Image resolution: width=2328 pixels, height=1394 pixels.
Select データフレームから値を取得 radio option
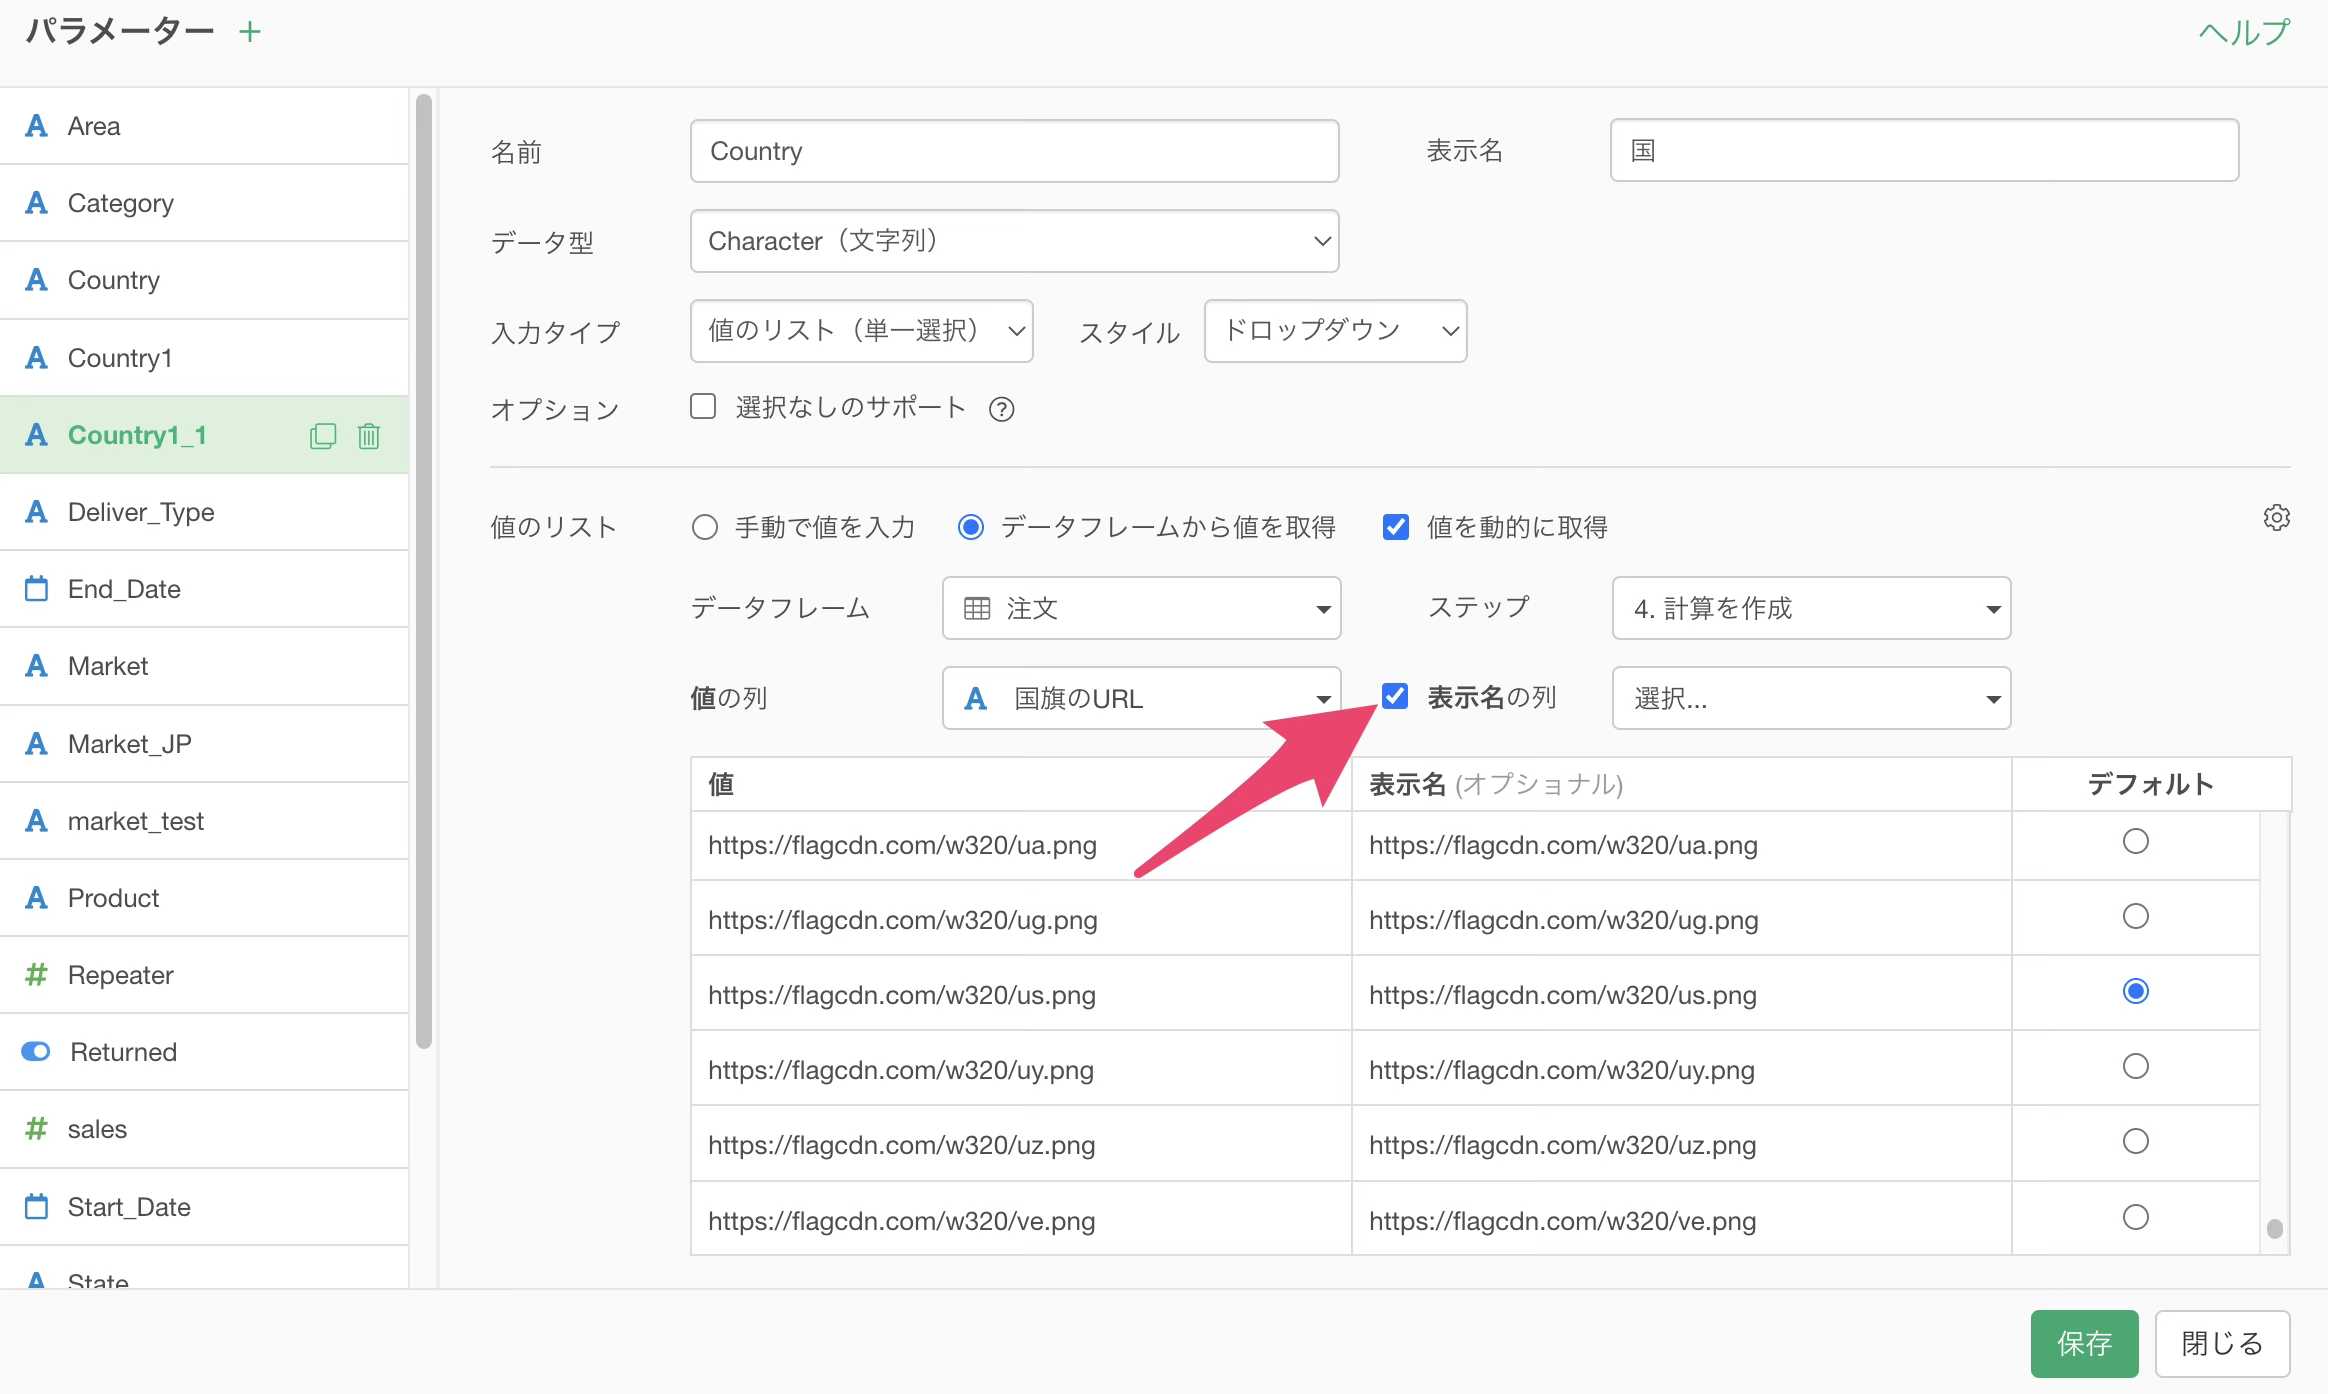coord(971,527)
